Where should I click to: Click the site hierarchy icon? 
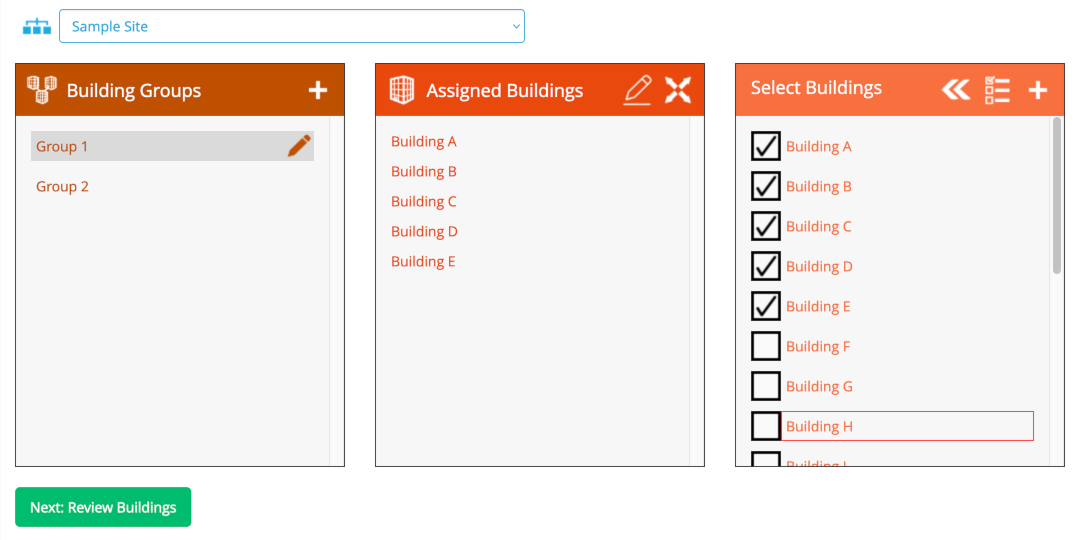[x=37, y=26]
